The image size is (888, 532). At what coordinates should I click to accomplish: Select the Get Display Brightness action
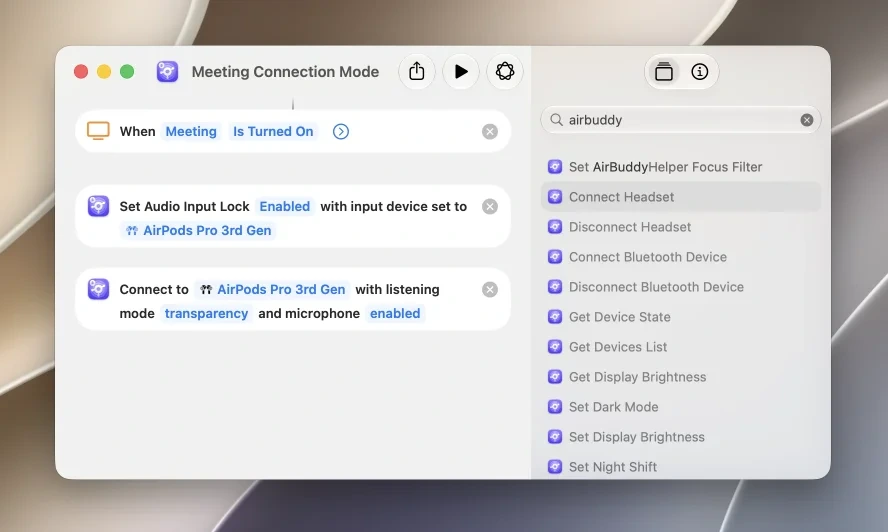[681, 377]
